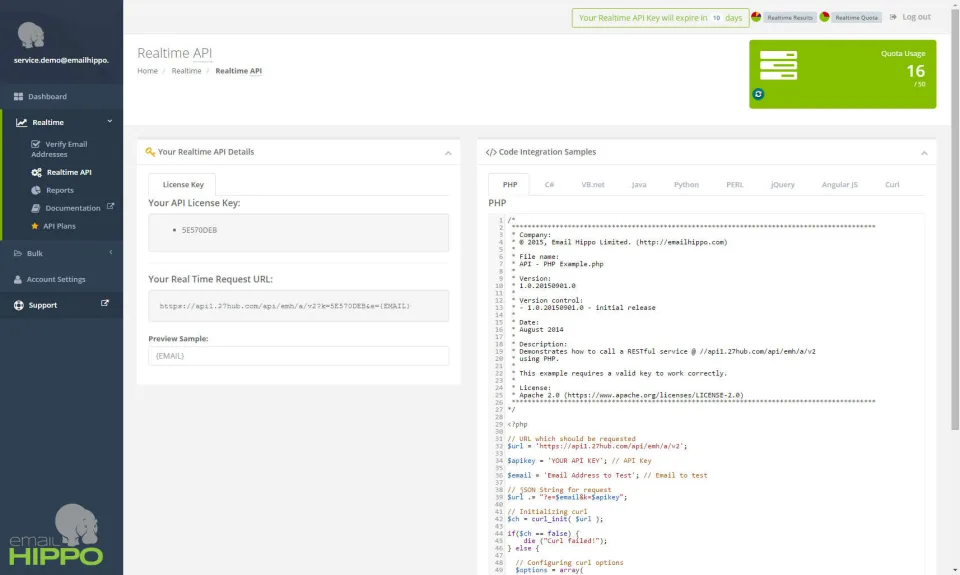Click the API license key 5E570DEB

point(199,230)
